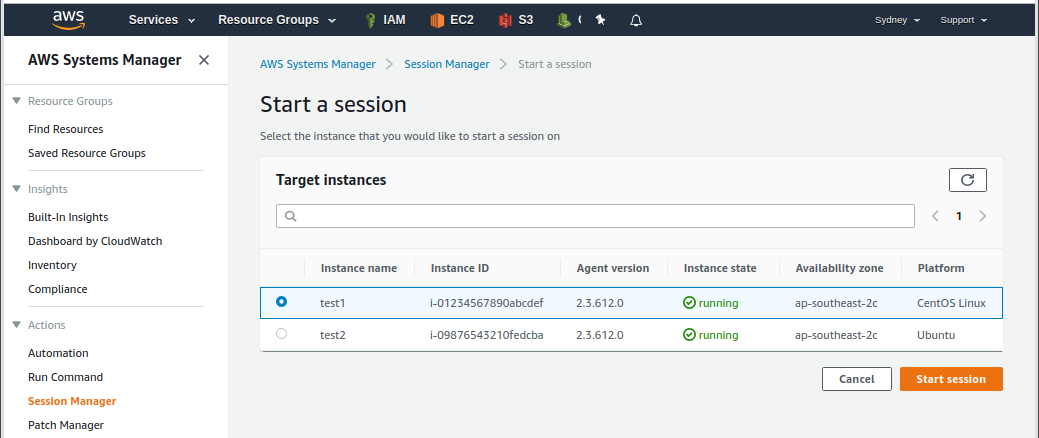The image size is (1039, 438).
Task: Click the Agent version column header
Action: pyautogui.click(x=613, y=268)
